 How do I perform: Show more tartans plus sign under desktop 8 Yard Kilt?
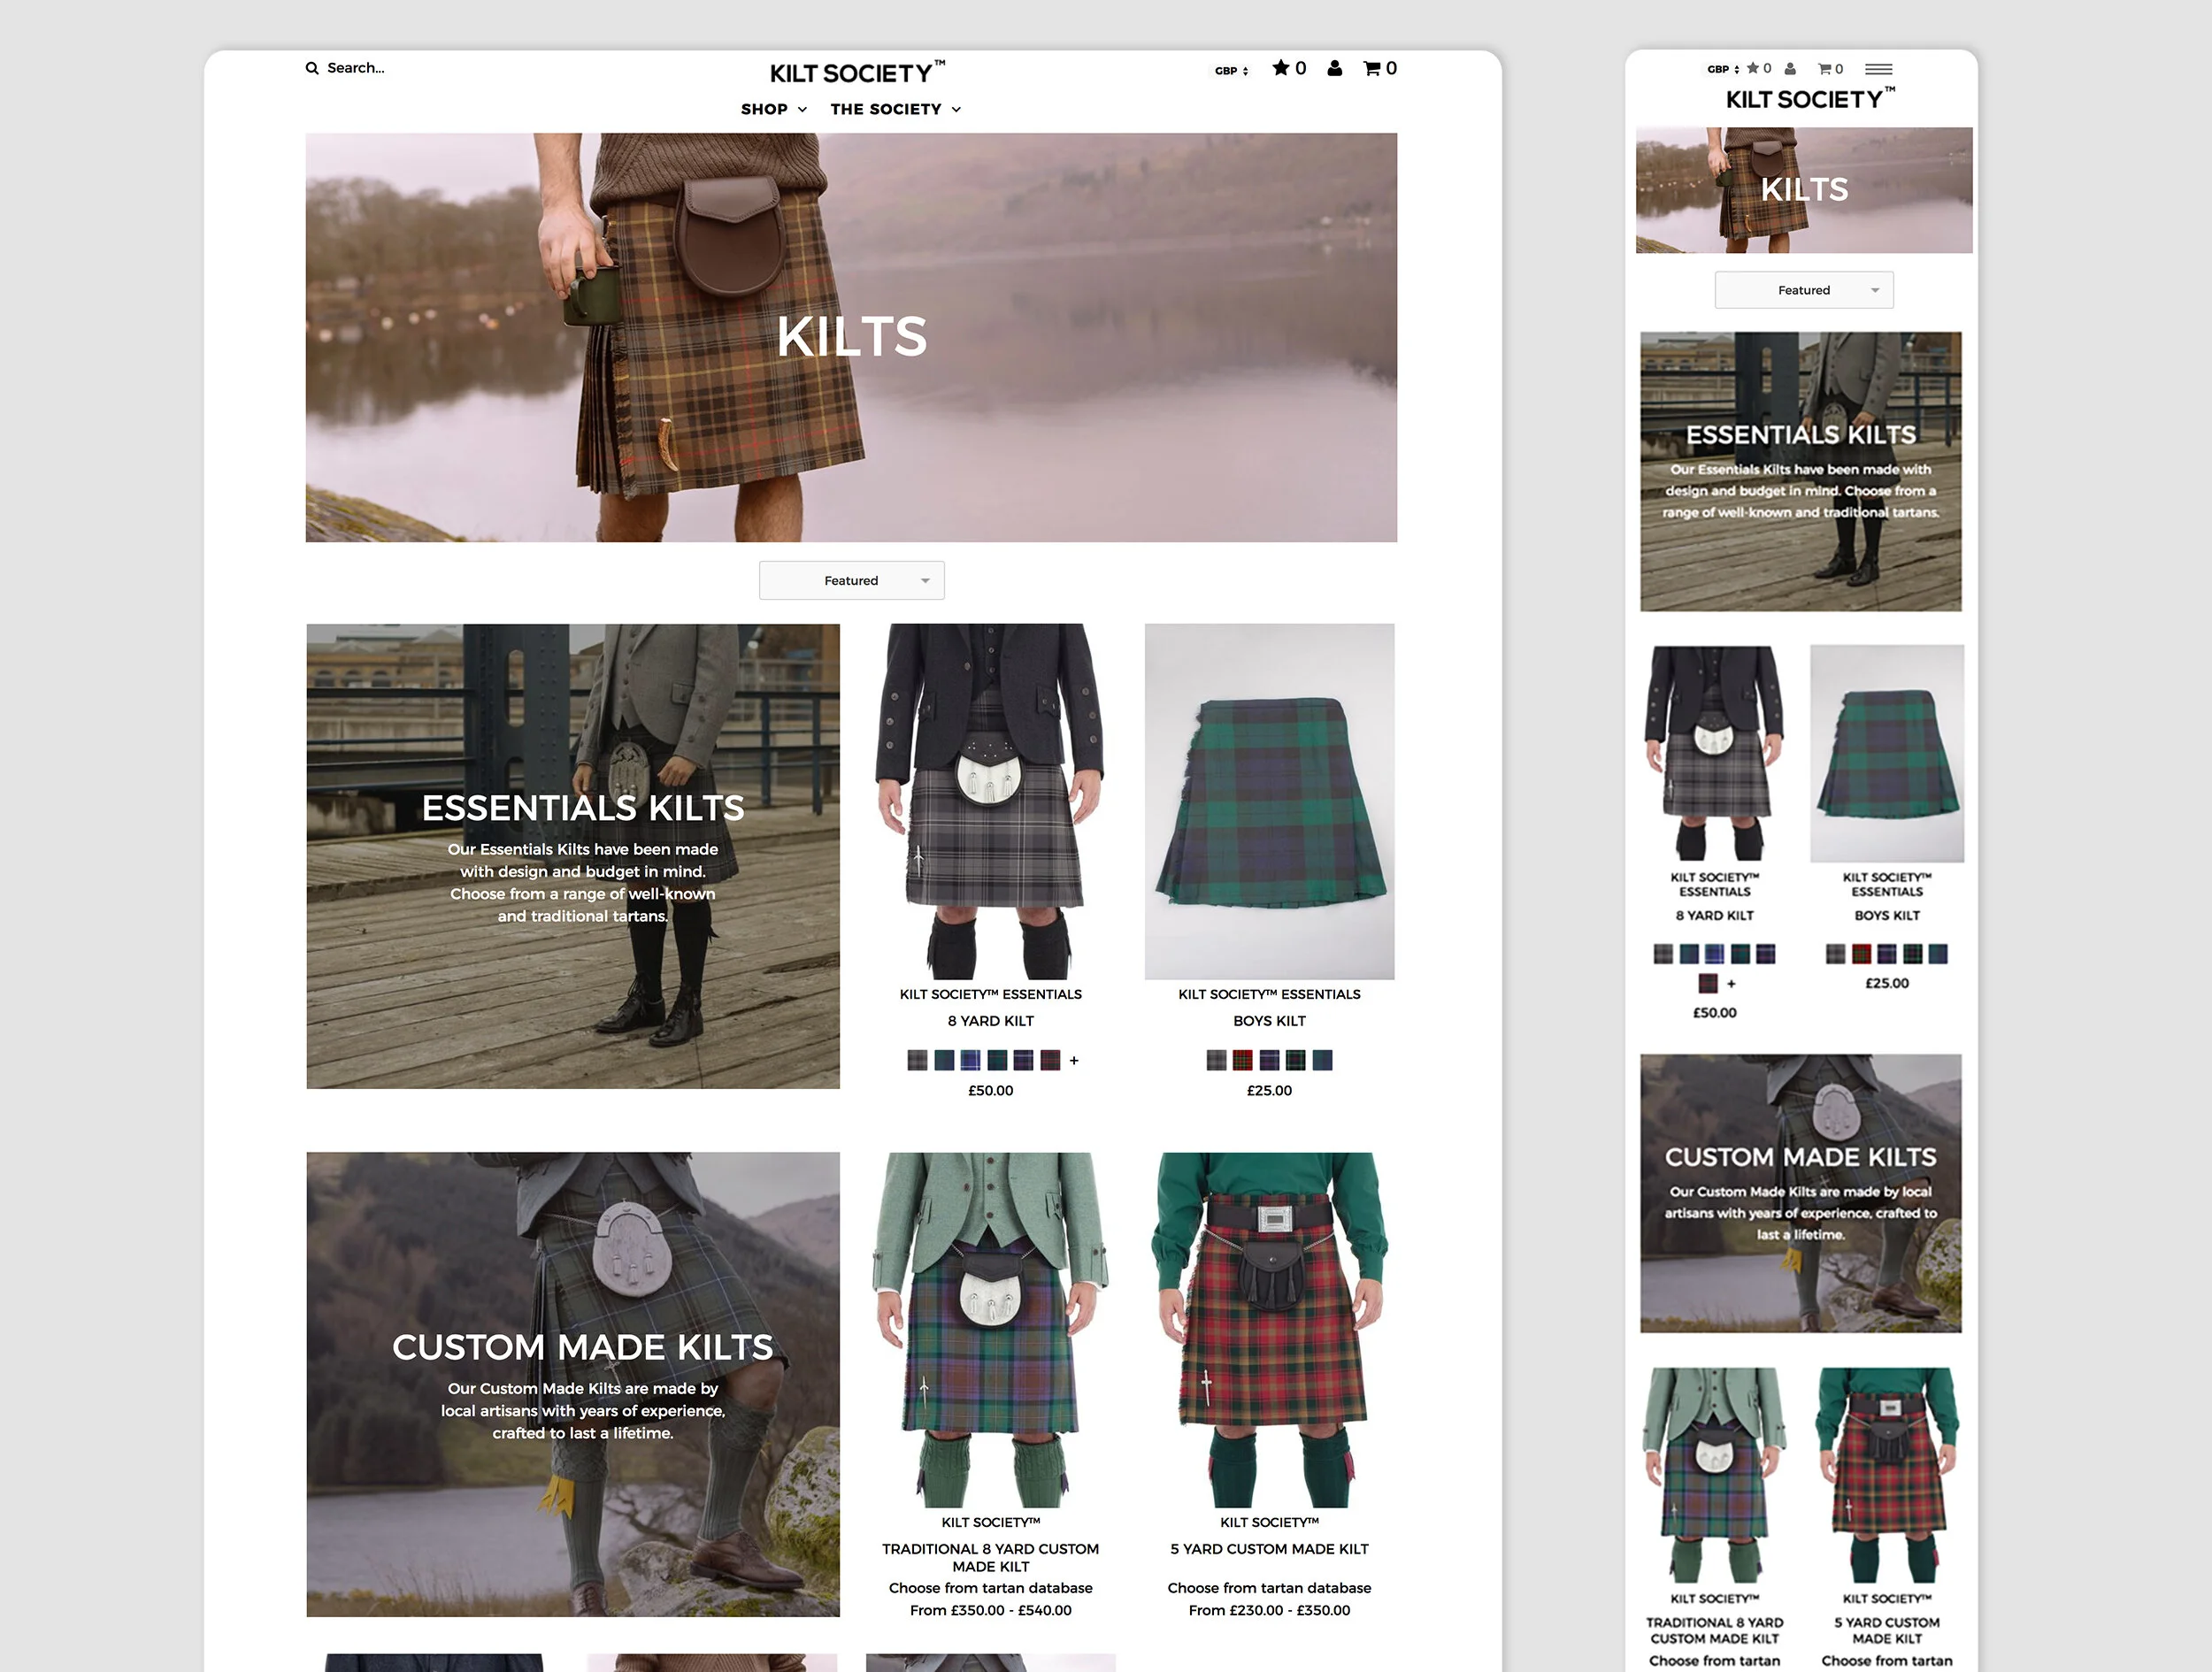1074,1061
